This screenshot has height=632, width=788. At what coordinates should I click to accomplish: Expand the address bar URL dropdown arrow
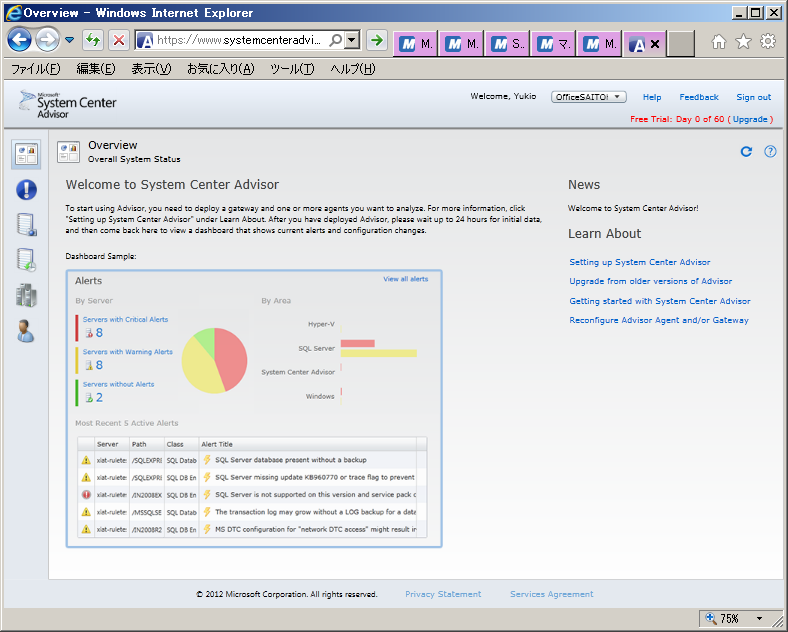coord(351,41)
